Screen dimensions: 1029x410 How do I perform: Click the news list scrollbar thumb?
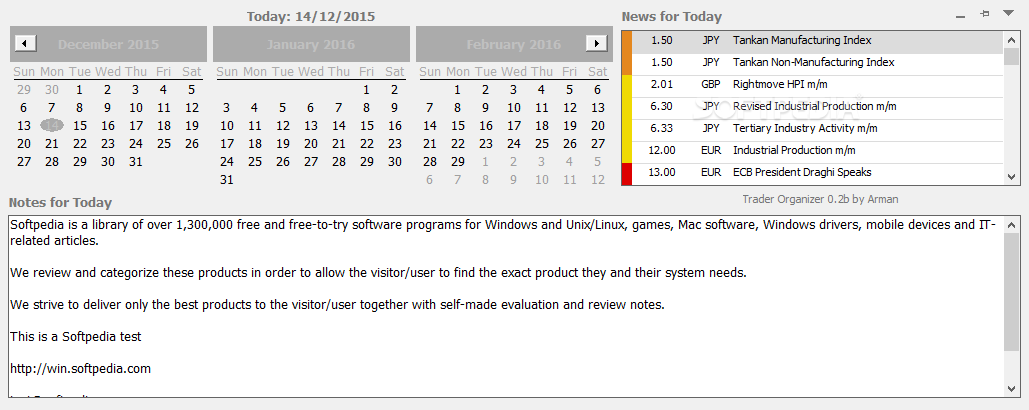pos(1012,56)
